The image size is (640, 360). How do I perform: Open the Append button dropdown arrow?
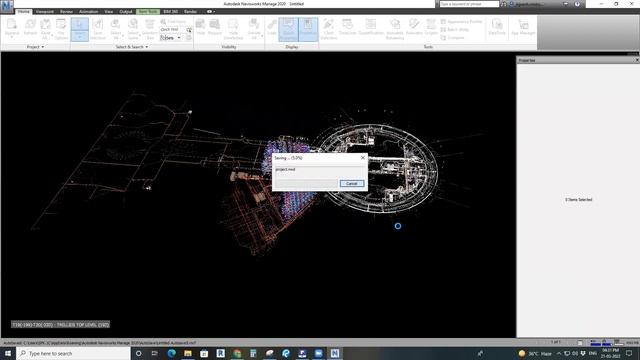(12, 38)
